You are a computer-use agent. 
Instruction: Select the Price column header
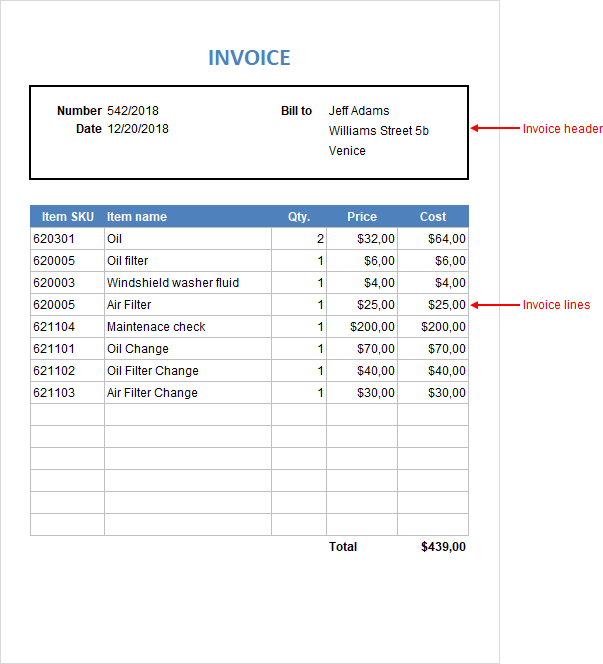[x=362, y=217]
